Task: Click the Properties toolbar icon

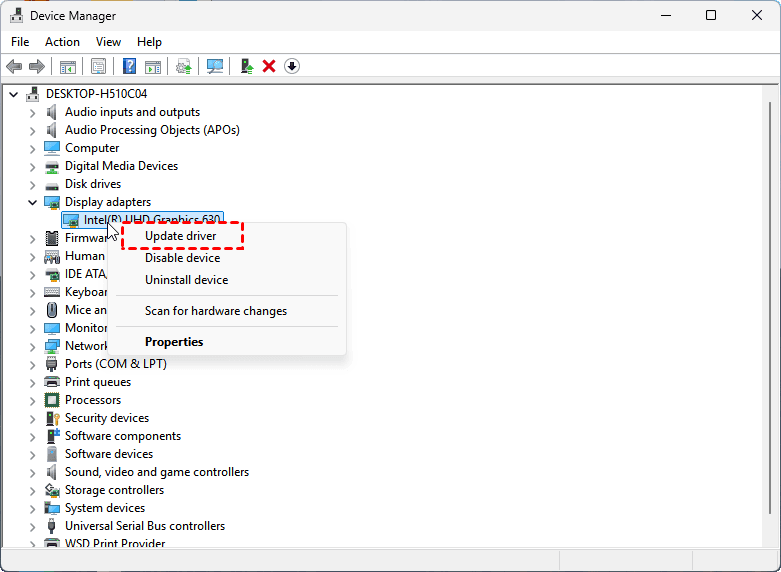Action: 99,66
